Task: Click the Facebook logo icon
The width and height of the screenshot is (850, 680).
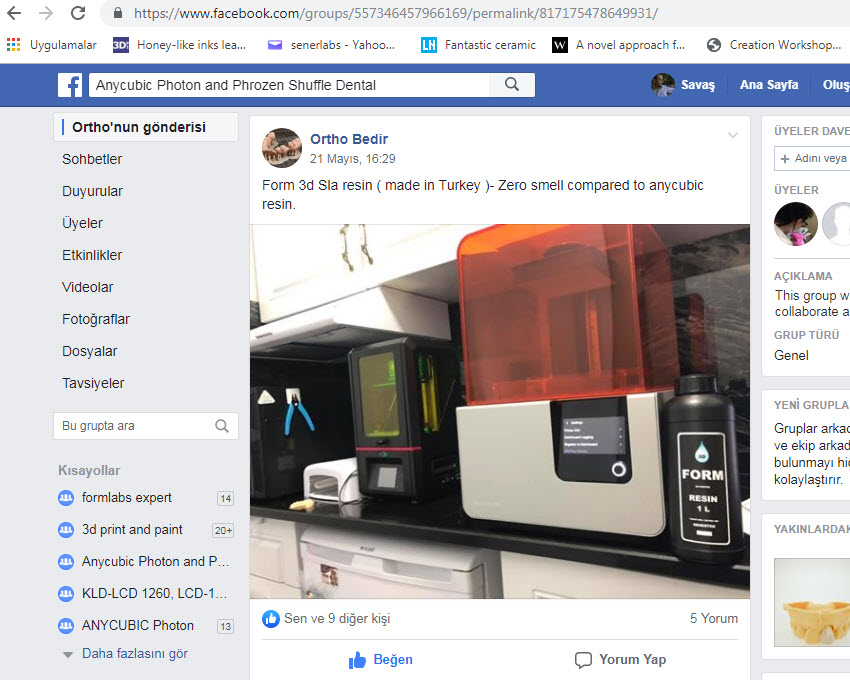Action: click(70, 85)
